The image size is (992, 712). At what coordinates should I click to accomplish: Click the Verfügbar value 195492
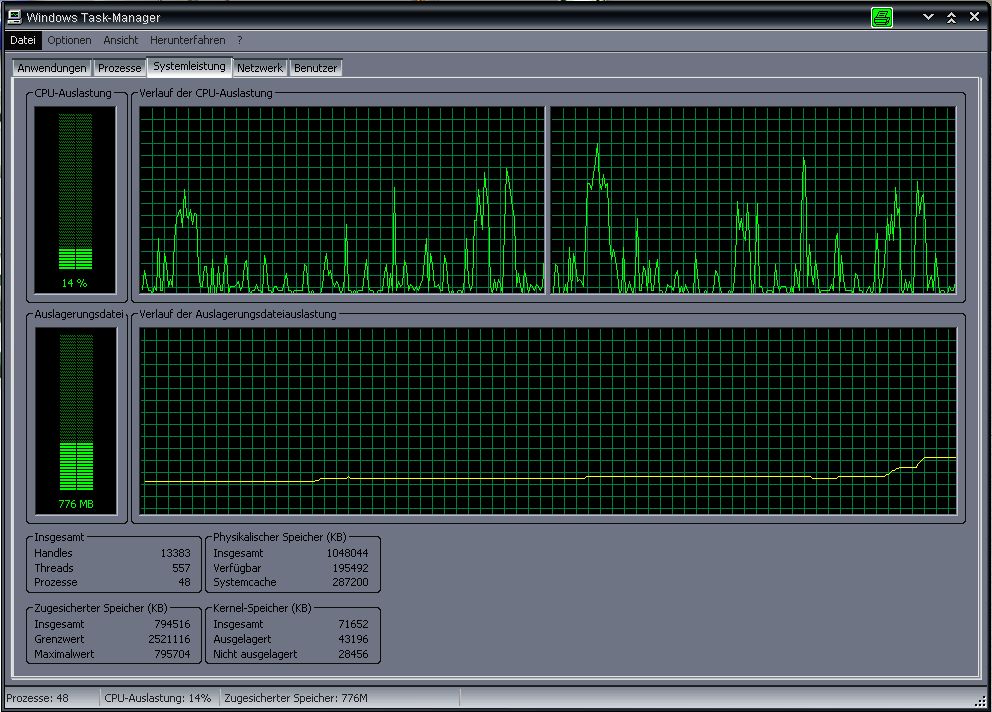[350, 568]
